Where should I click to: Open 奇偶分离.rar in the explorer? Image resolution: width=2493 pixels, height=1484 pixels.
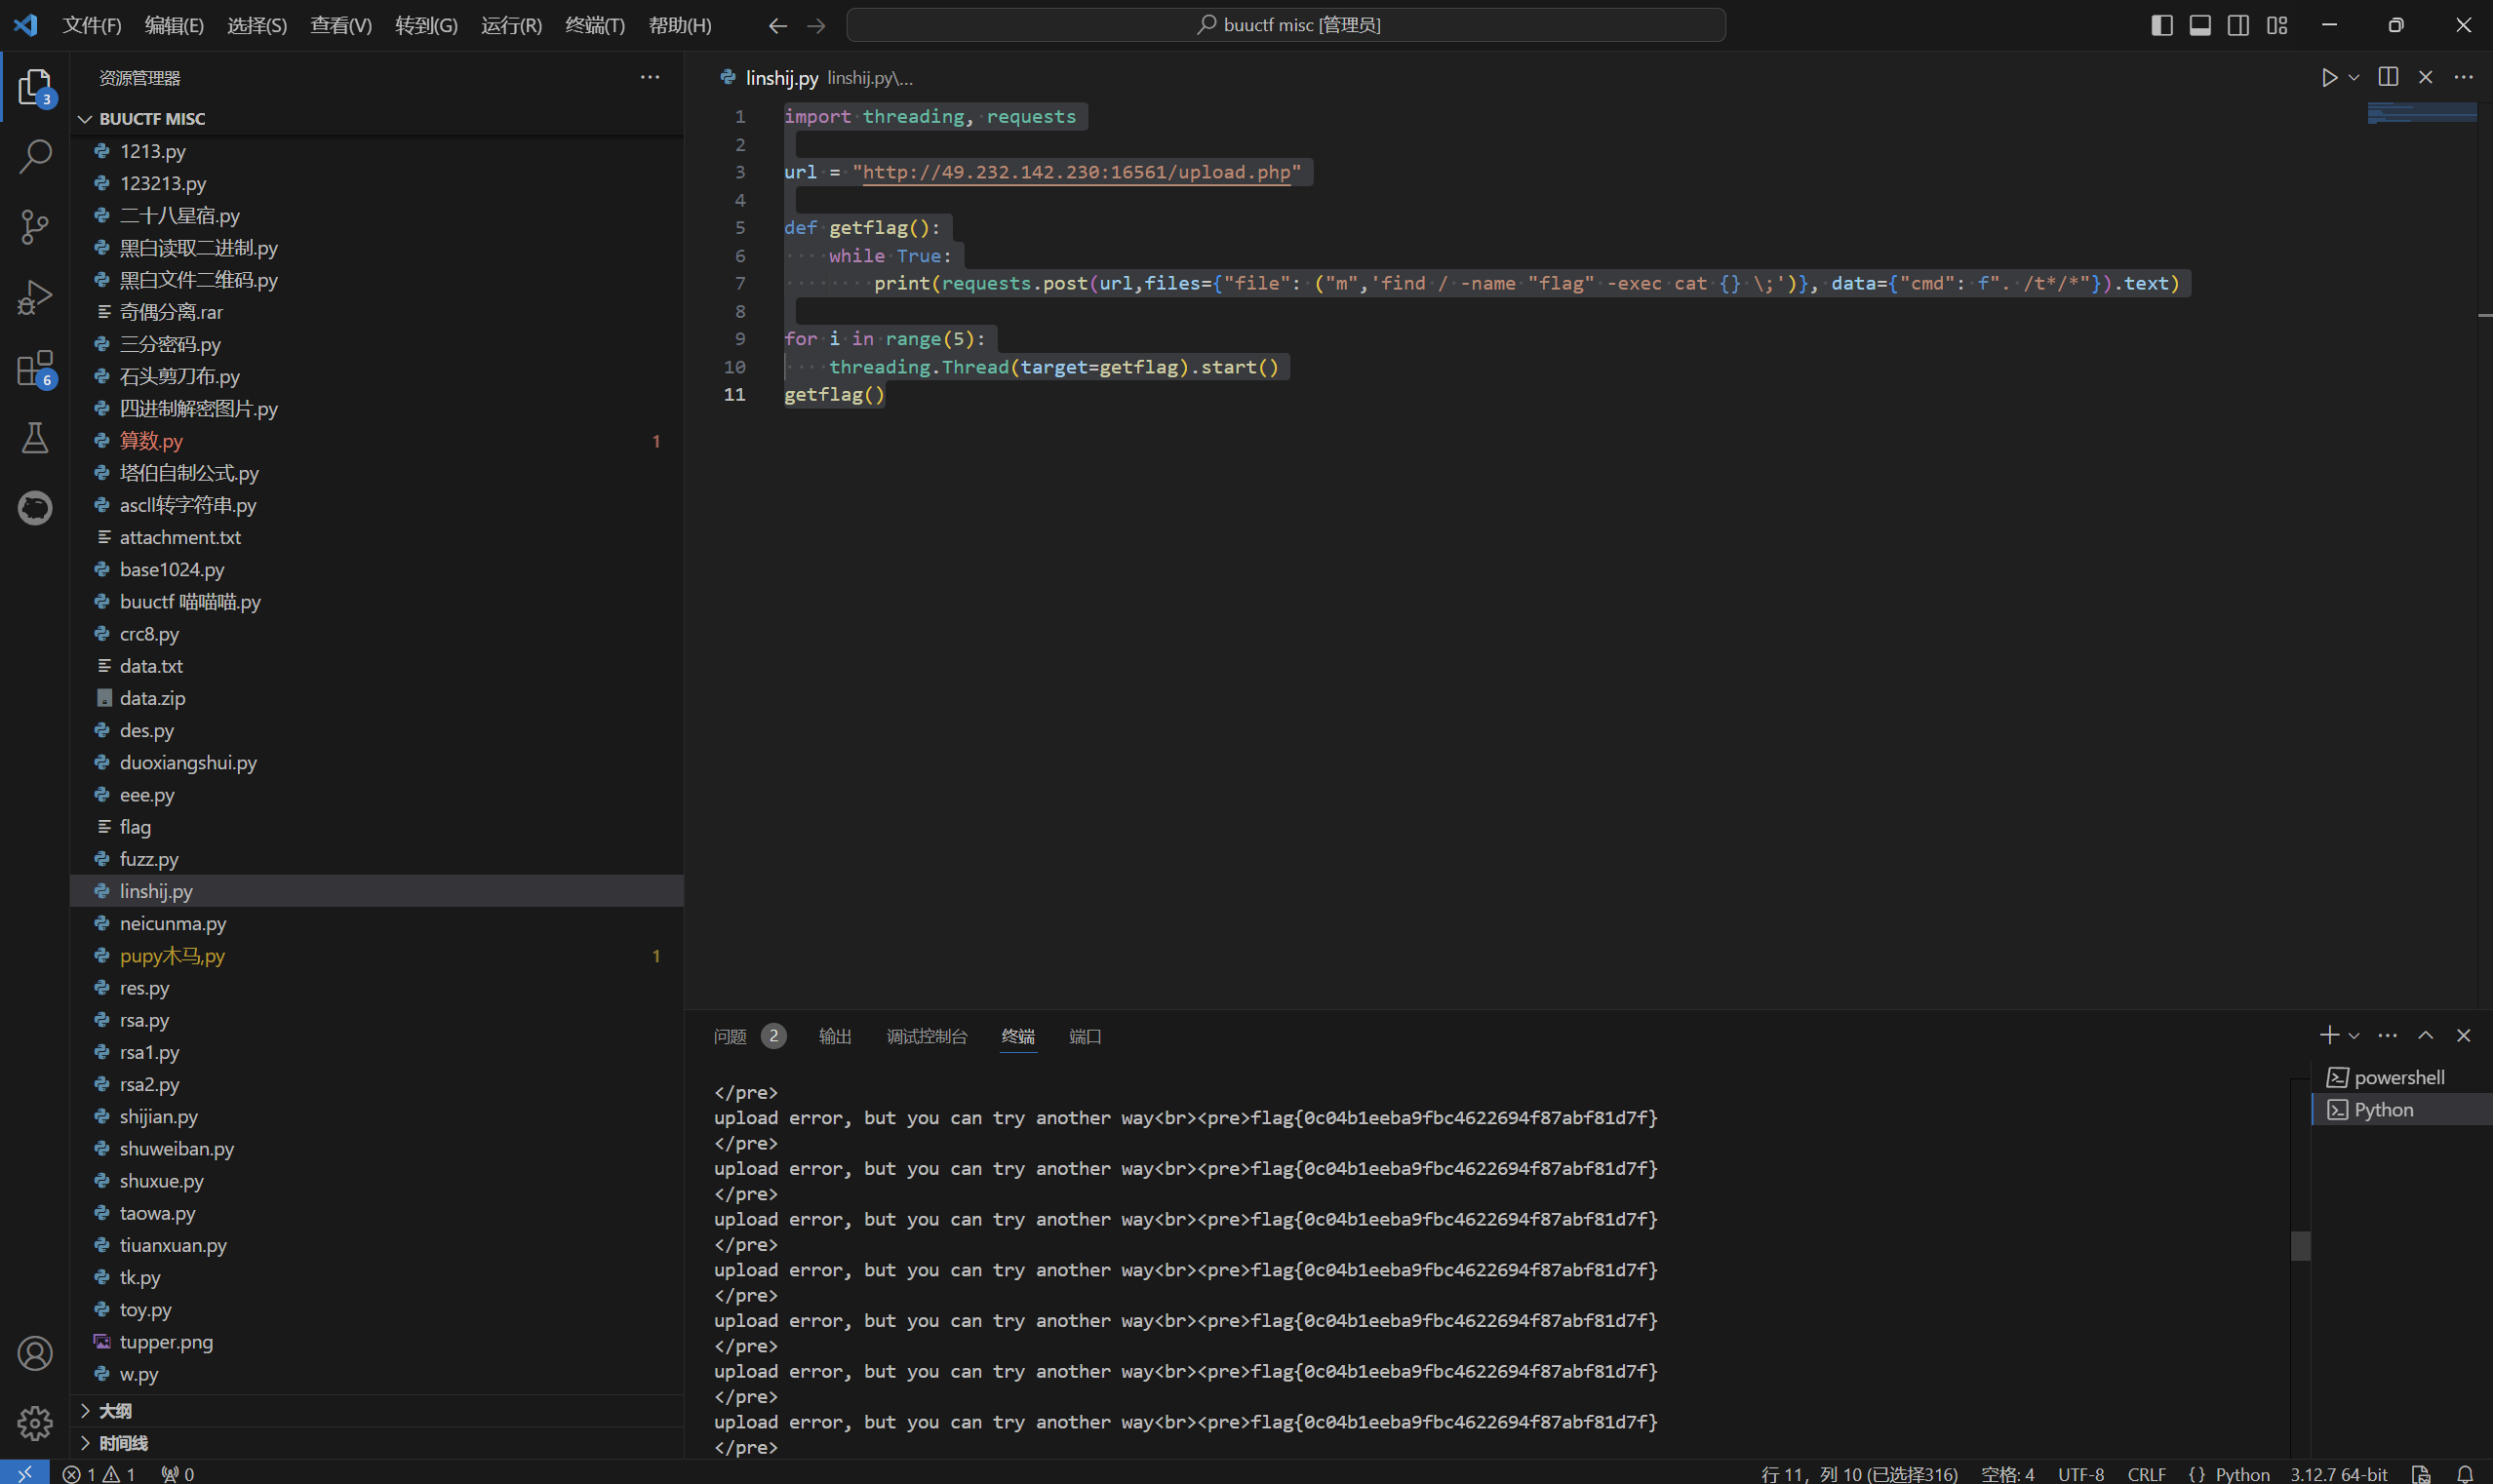pyautogui.click(x=377, y=312)
